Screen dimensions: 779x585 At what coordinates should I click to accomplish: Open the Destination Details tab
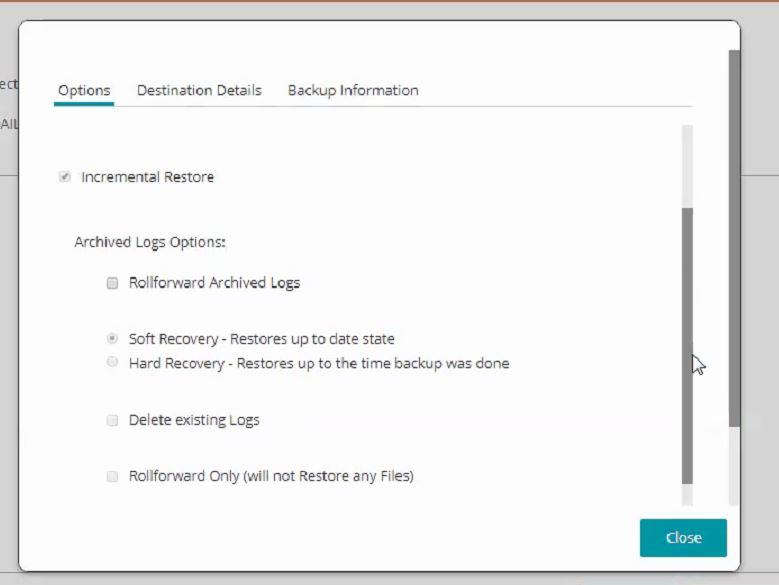click(x=199, y=90)
